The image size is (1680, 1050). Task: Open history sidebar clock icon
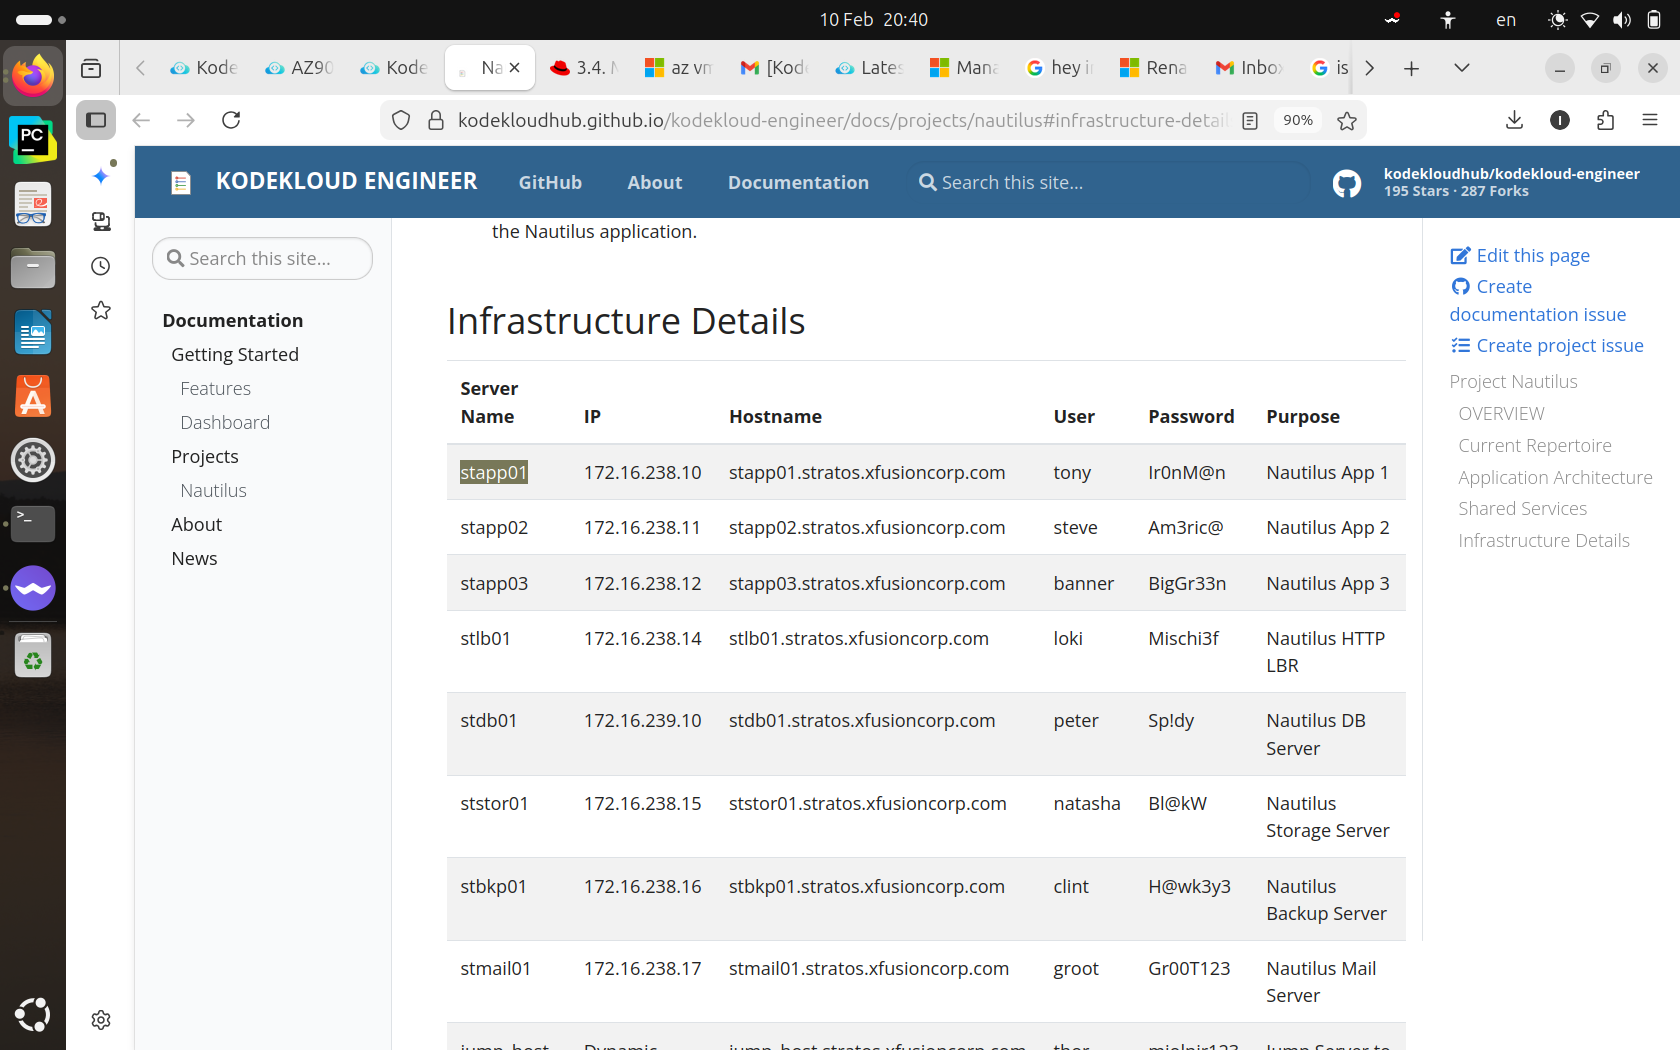pyautogui.click(x=101, y=266)
